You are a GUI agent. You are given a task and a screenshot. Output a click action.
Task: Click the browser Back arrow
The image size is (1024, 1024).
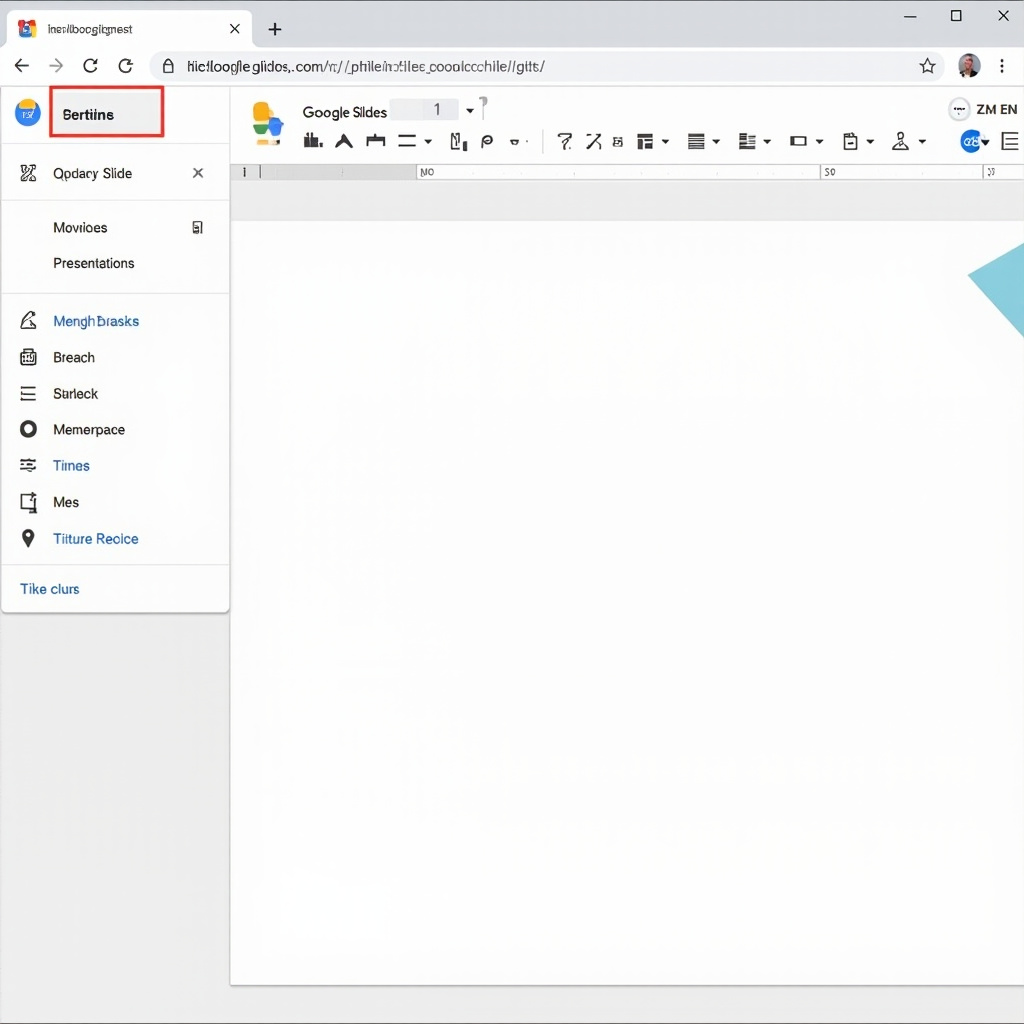pos(22,65)
